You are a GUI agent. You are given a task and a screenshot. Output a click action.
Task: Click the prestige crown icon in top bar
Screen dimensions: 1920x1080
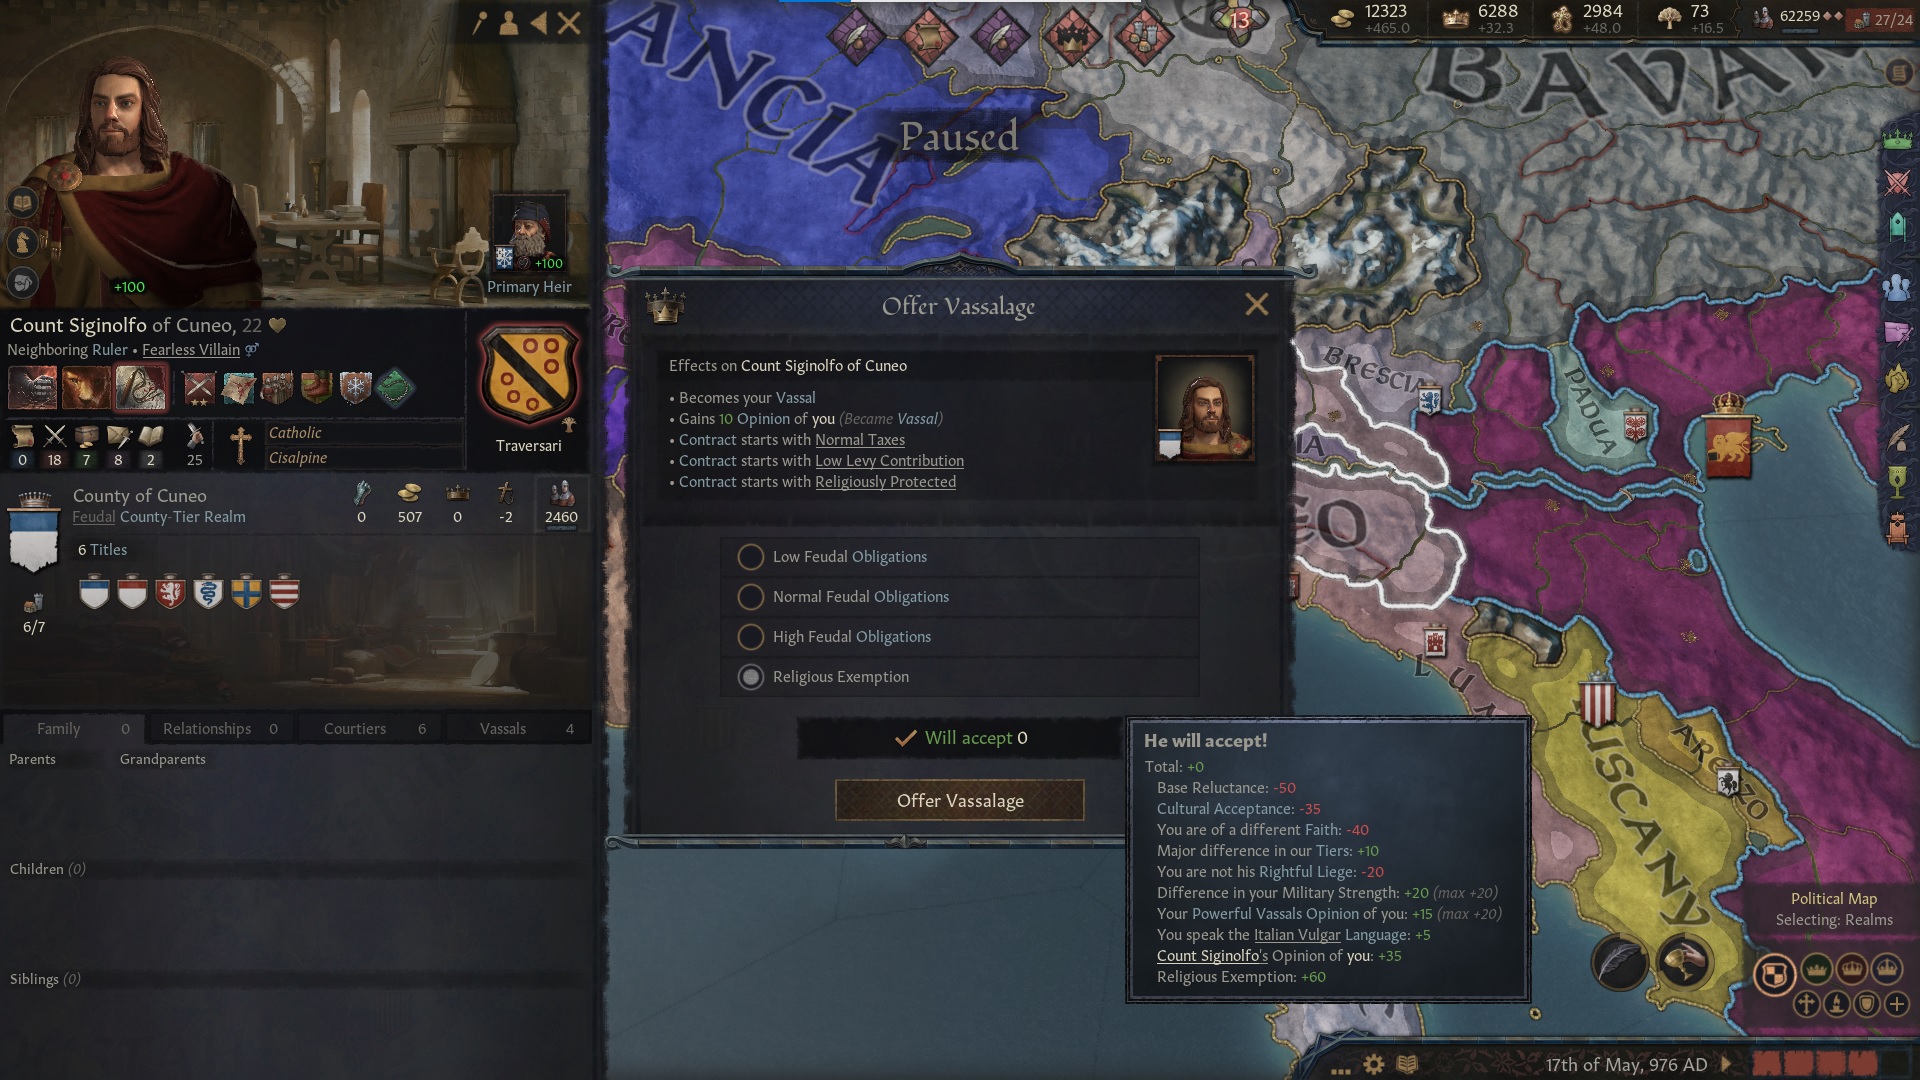click(1455, 18)
